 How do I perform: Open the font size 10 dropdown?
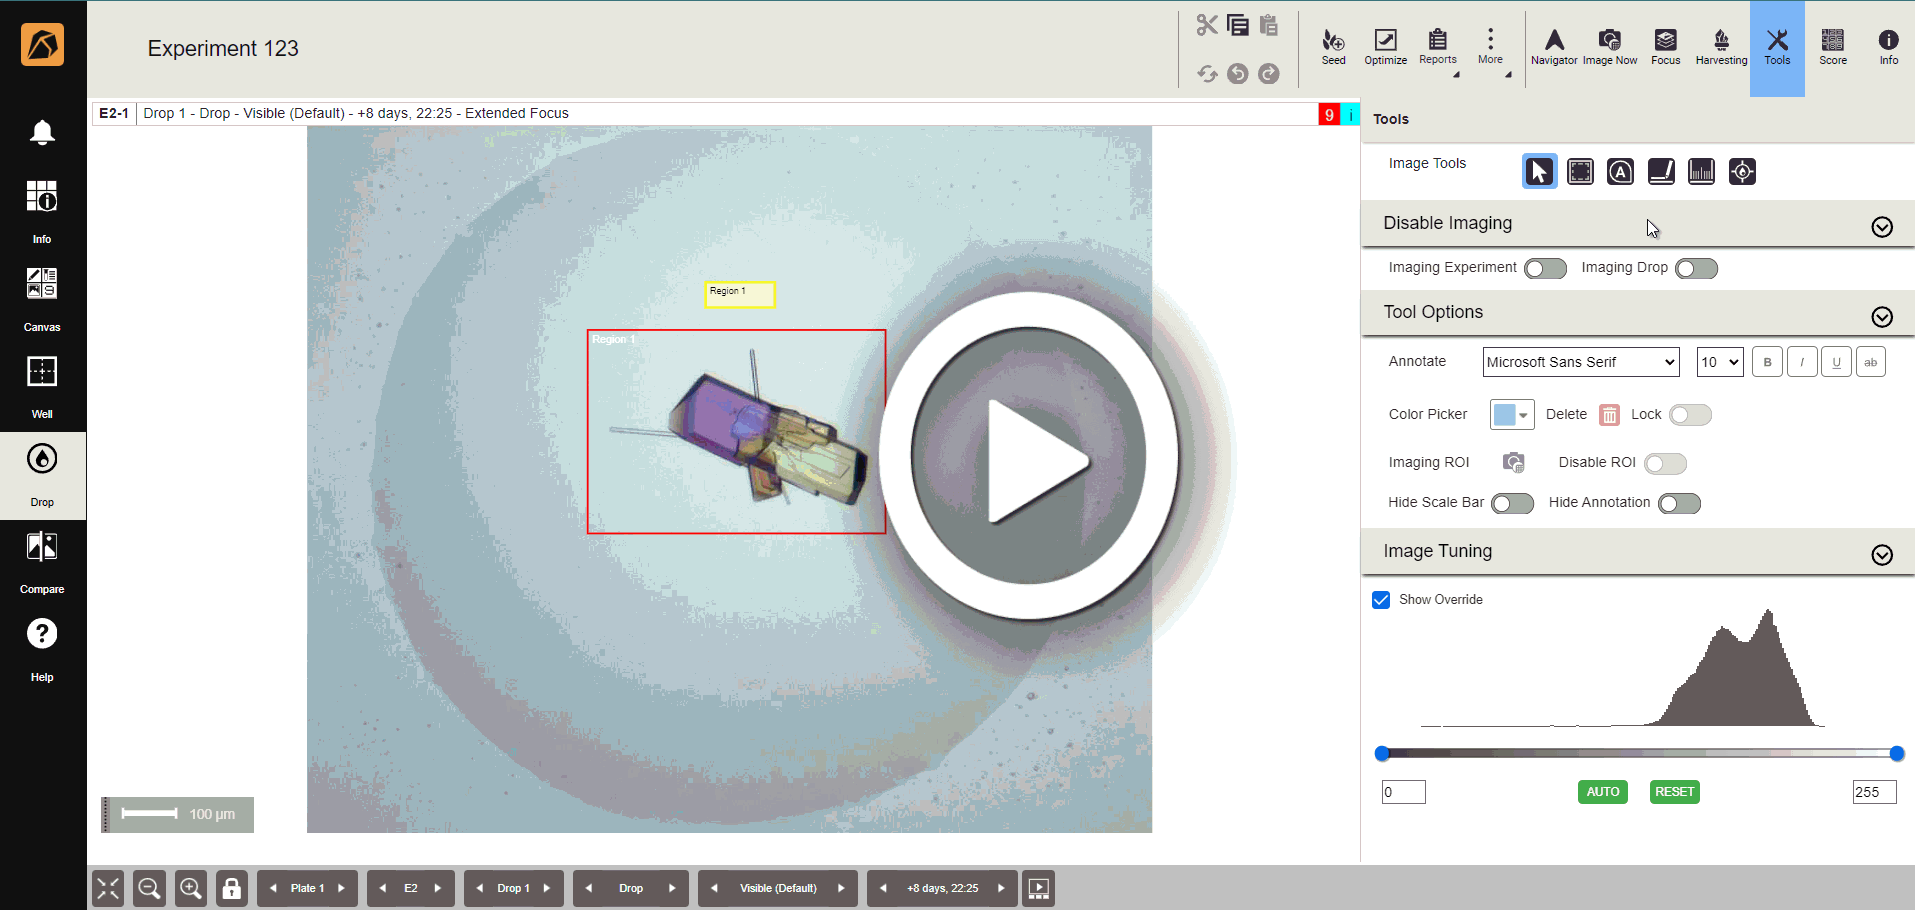point(1719,362)
